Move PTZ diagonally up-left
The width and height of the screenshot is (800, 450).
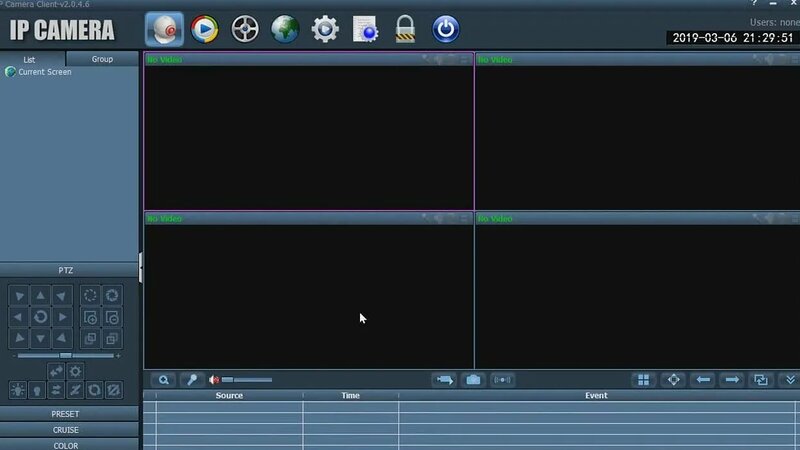click(x=19, y=295)
